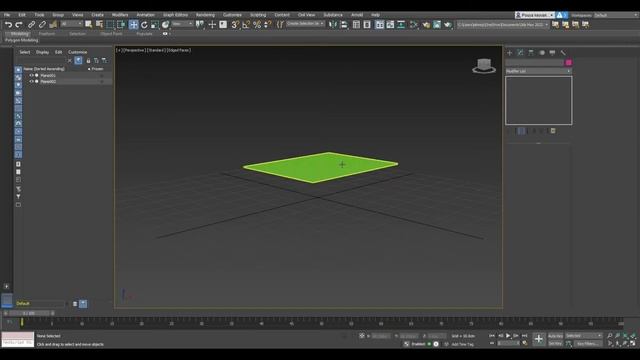Go to the animation end frame
This screenshot has height=360, width=640.
tap(524, 336)
